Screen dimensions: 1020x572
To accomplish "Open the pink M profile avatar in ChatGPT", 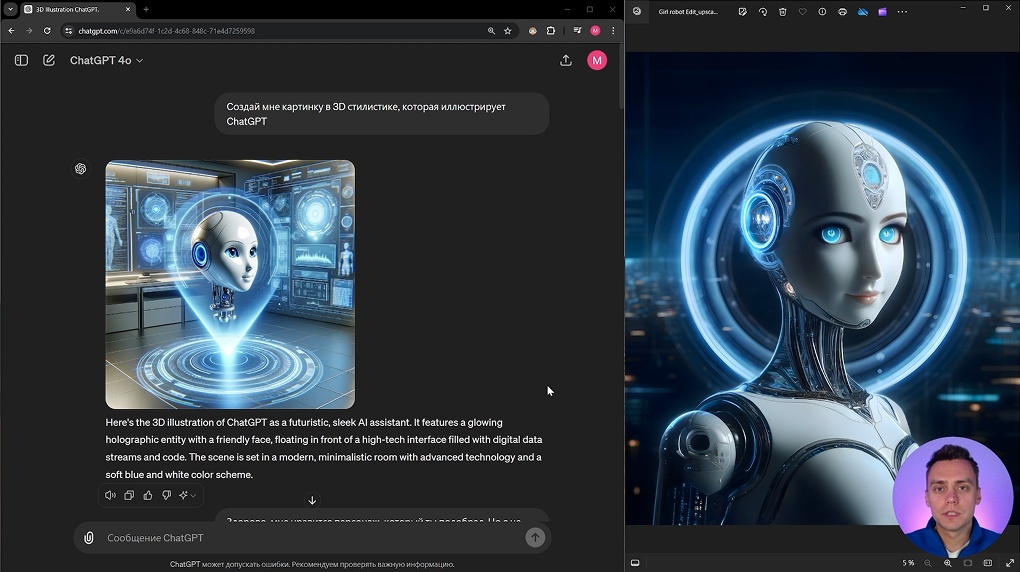I will [x=597, y=61].
